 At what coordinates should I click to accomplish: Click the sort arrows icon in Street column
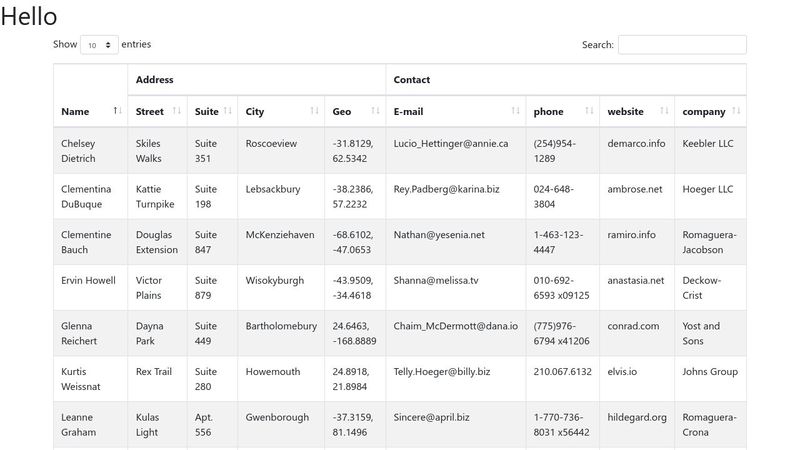(177, 111)
